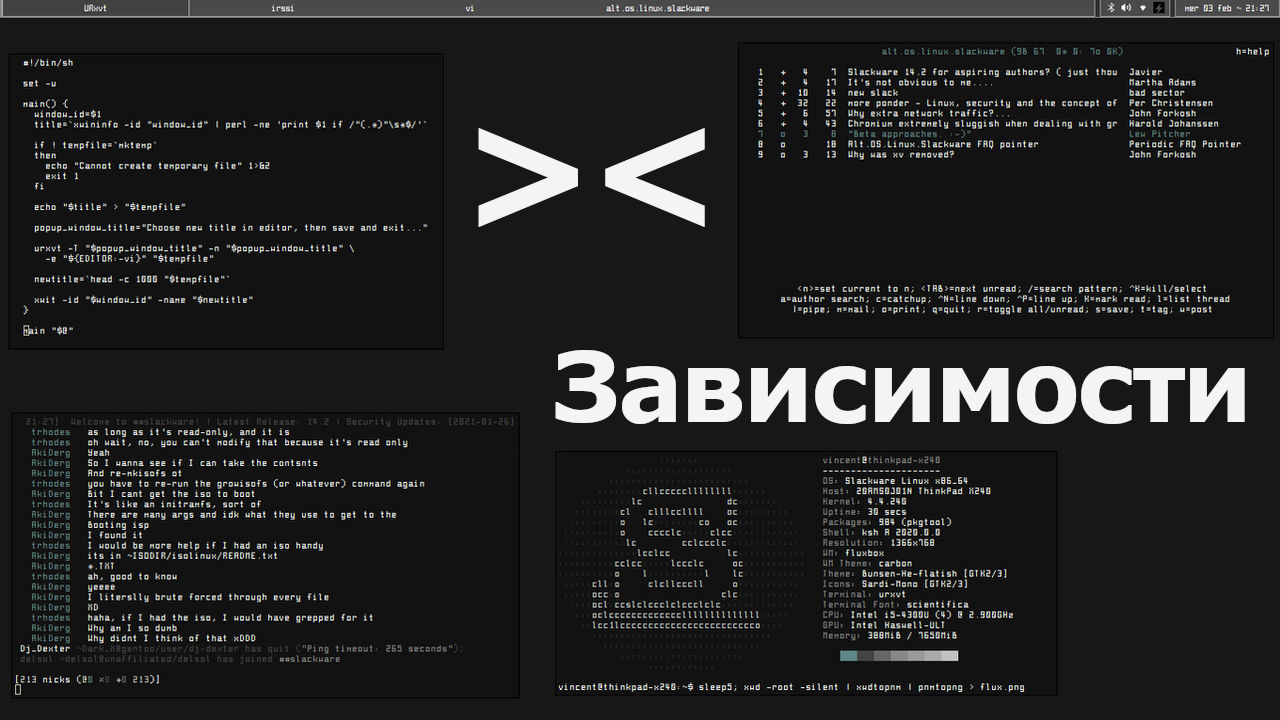Image resolution: width=1280 pixels, height=720 pixels.
Task: Click the date and time clock
Action: pos(1226,8)
